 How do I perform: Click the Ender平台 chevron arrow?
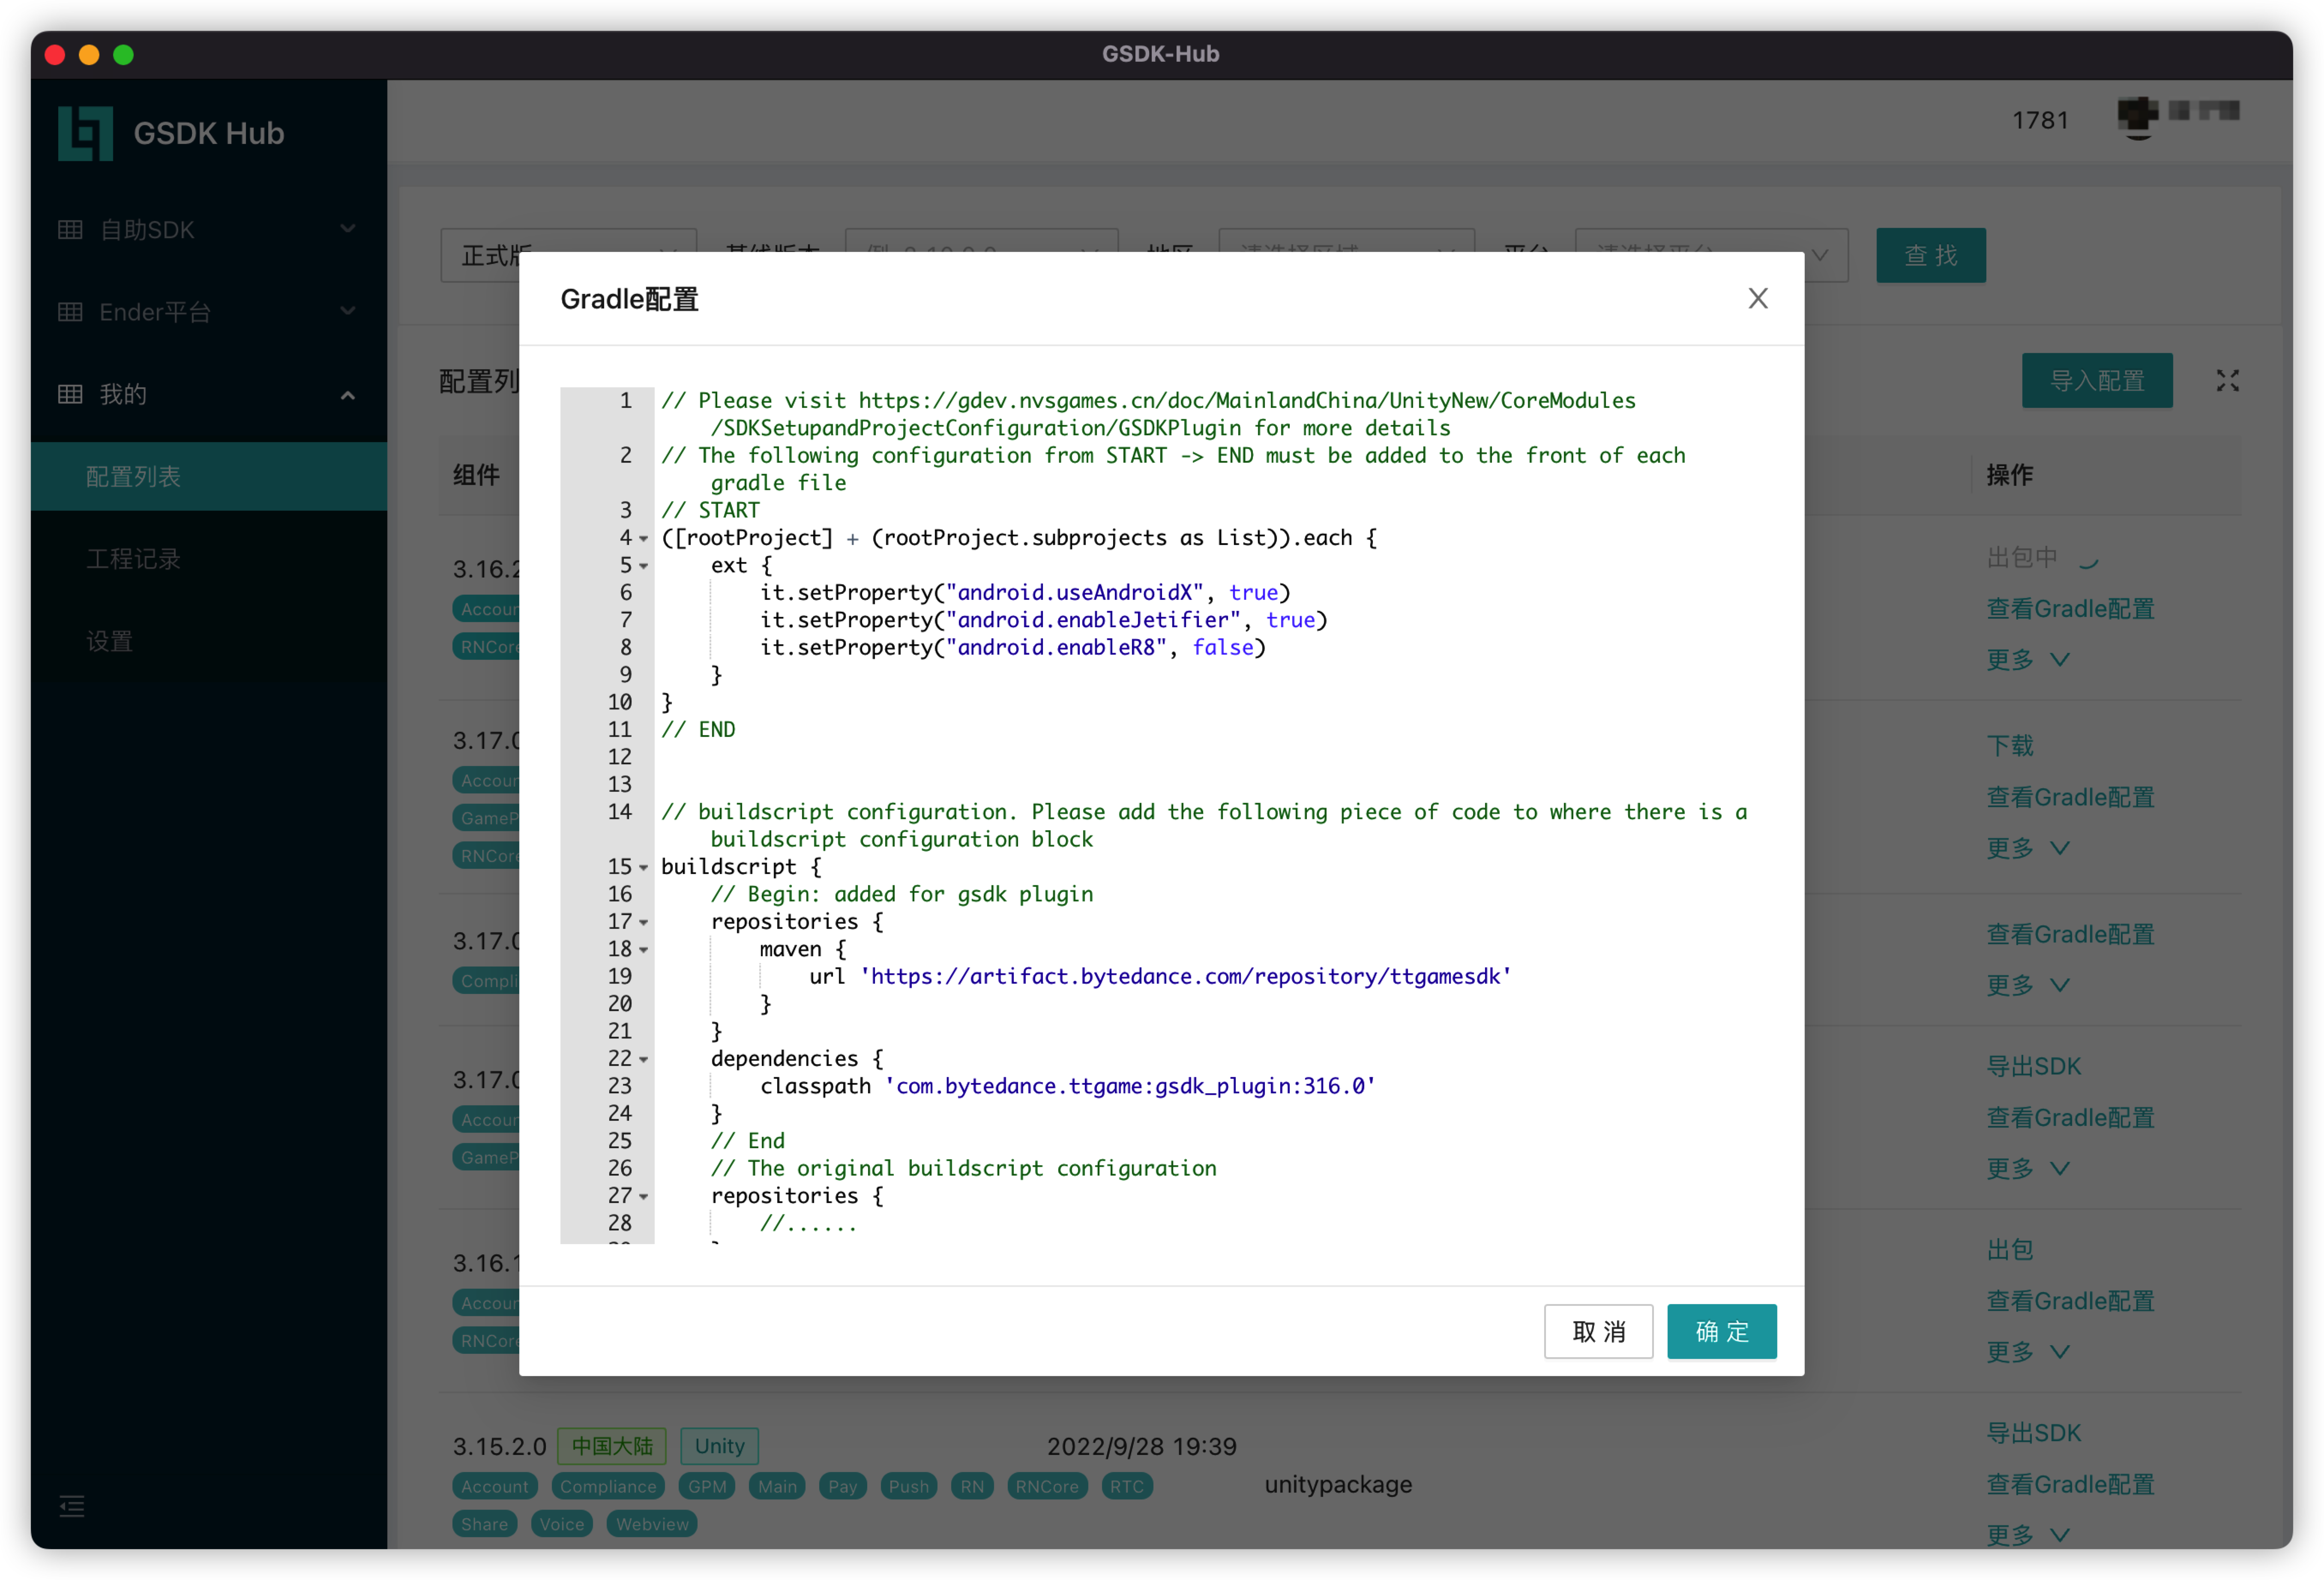[x=348, y=311]
